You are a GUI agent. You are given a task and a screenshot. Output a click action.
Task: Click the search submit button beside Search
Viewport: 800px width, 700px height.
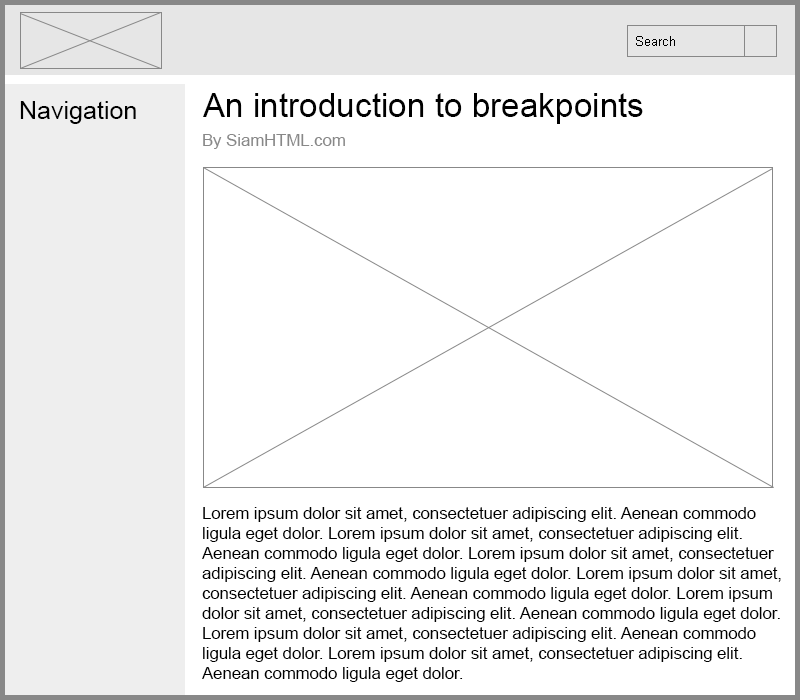[760, 41]
